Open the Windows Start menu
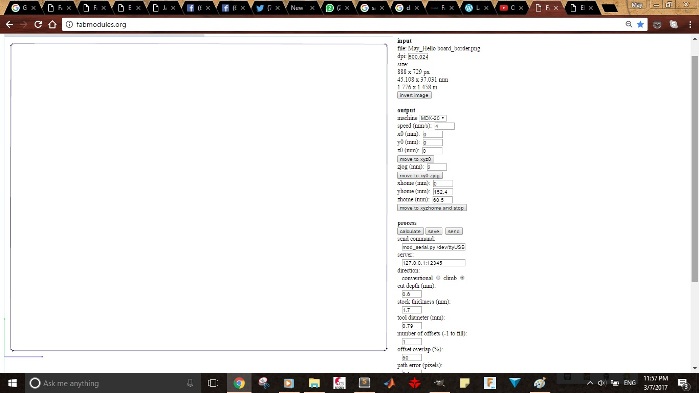The height and width of the screenshot is (393, 699). coord(12,383)
